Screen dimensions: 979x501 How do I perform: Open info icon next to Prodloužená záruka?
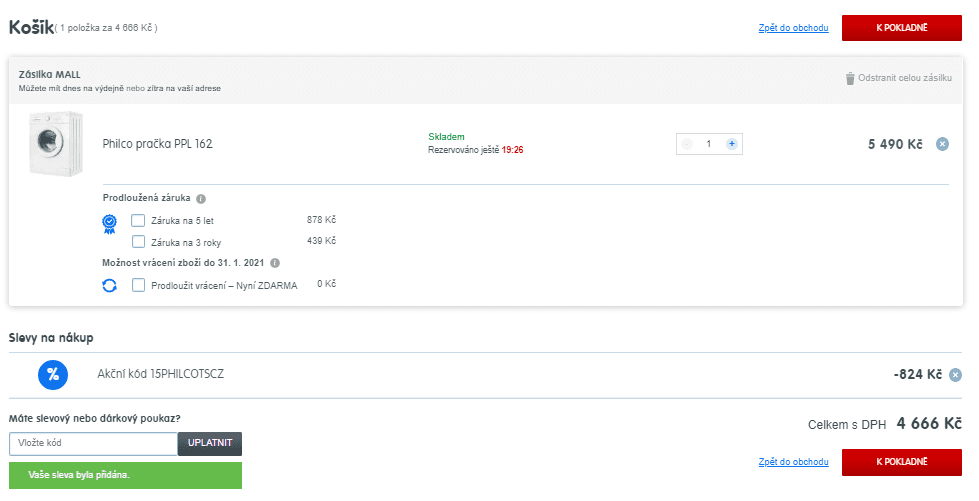[x=200, y=199]
